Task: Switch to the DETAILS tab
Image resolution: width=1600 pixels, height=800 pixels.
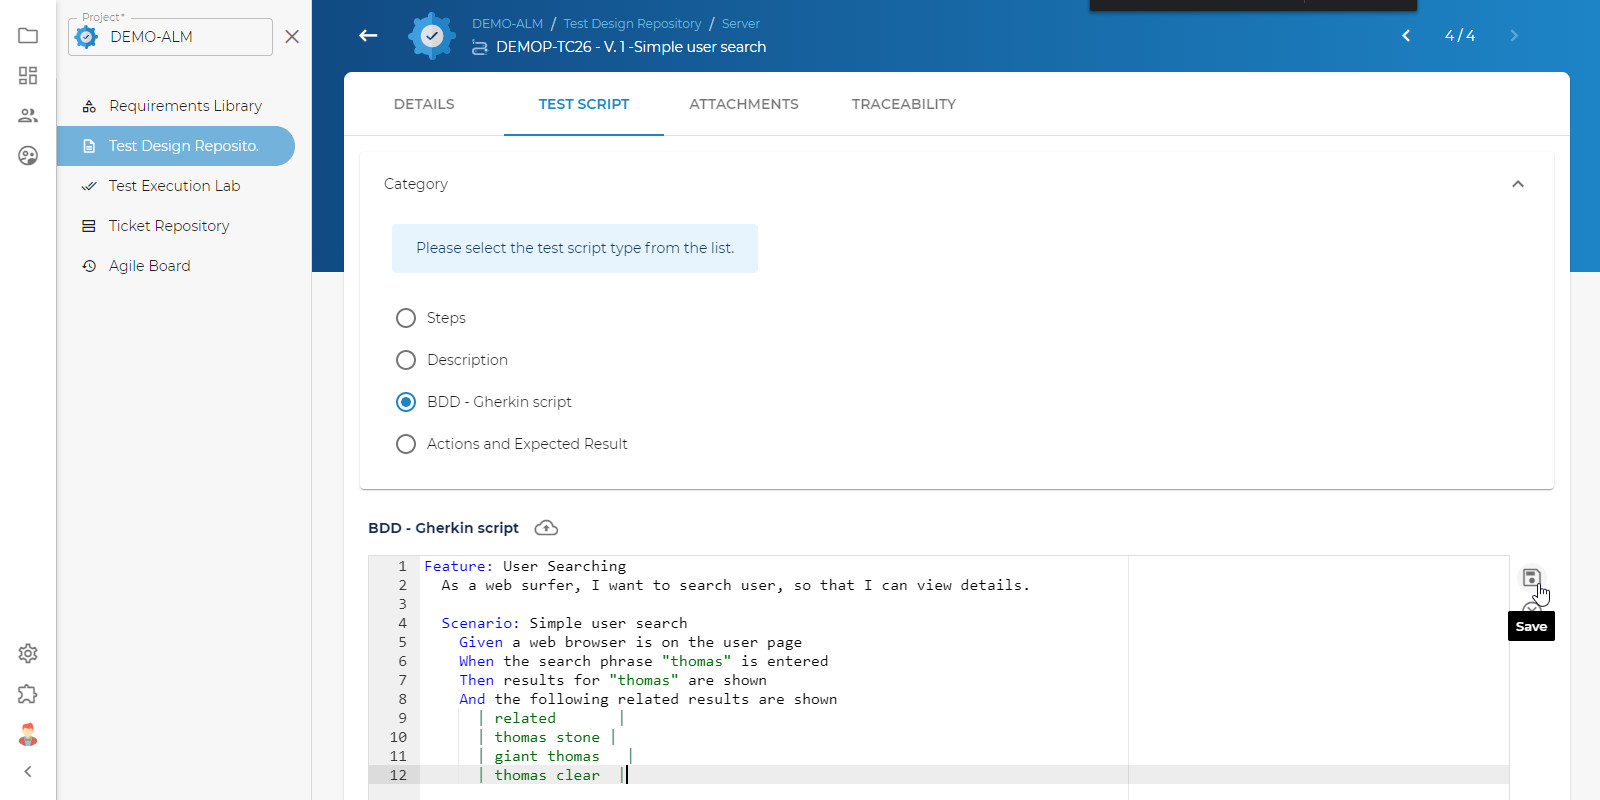Action: (424, 104)
